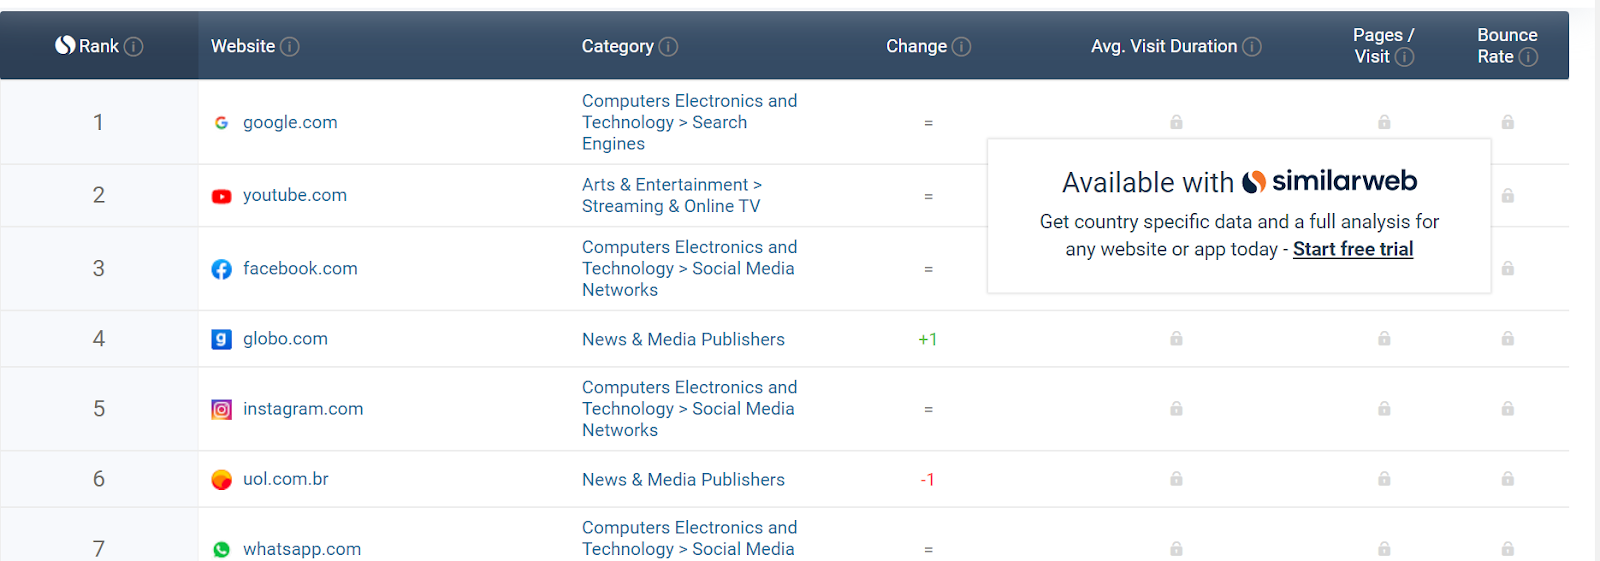This screenshot has height=561, width=1600.
Task: Select the uol.com.br website link
Action: coord(286,479)
